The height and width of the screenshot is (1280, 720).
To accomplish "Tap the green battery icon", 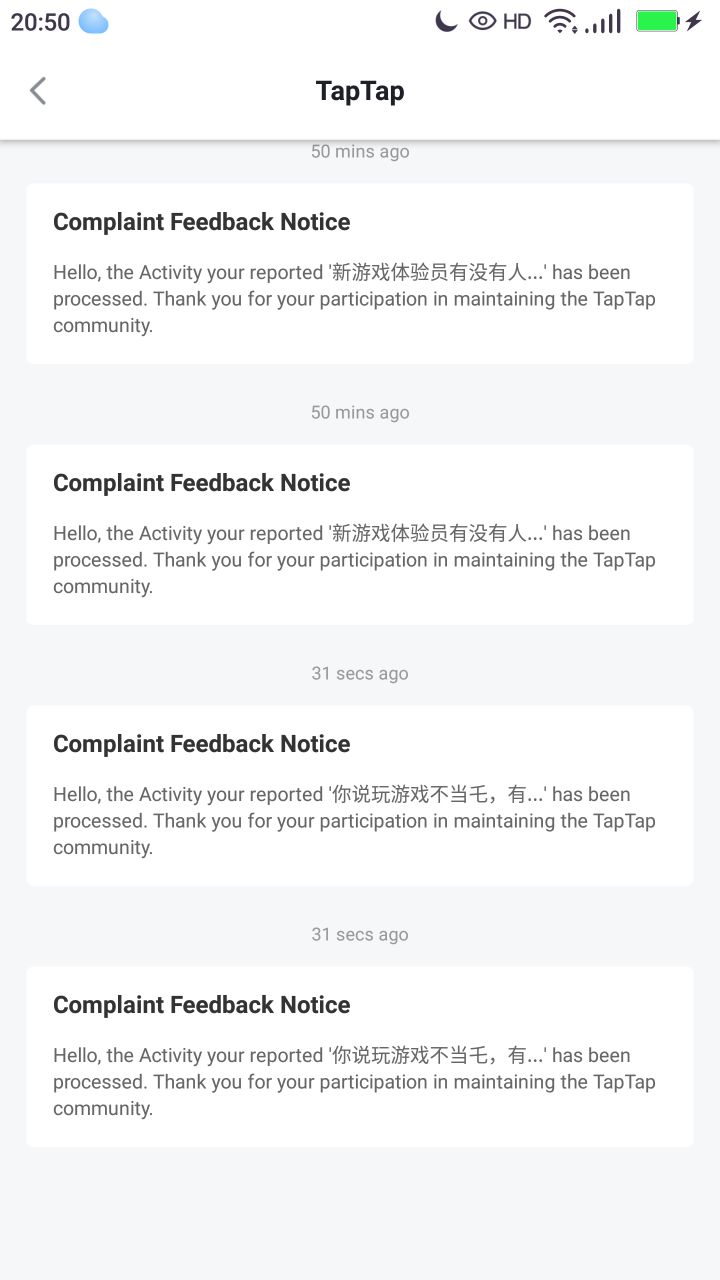I will [658, 21].
